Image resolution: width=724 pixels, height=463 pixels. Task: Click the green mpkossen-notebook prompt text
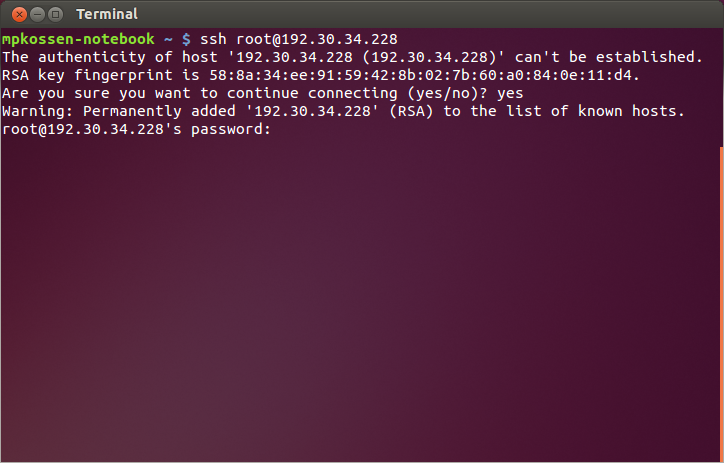coord(78,39)
